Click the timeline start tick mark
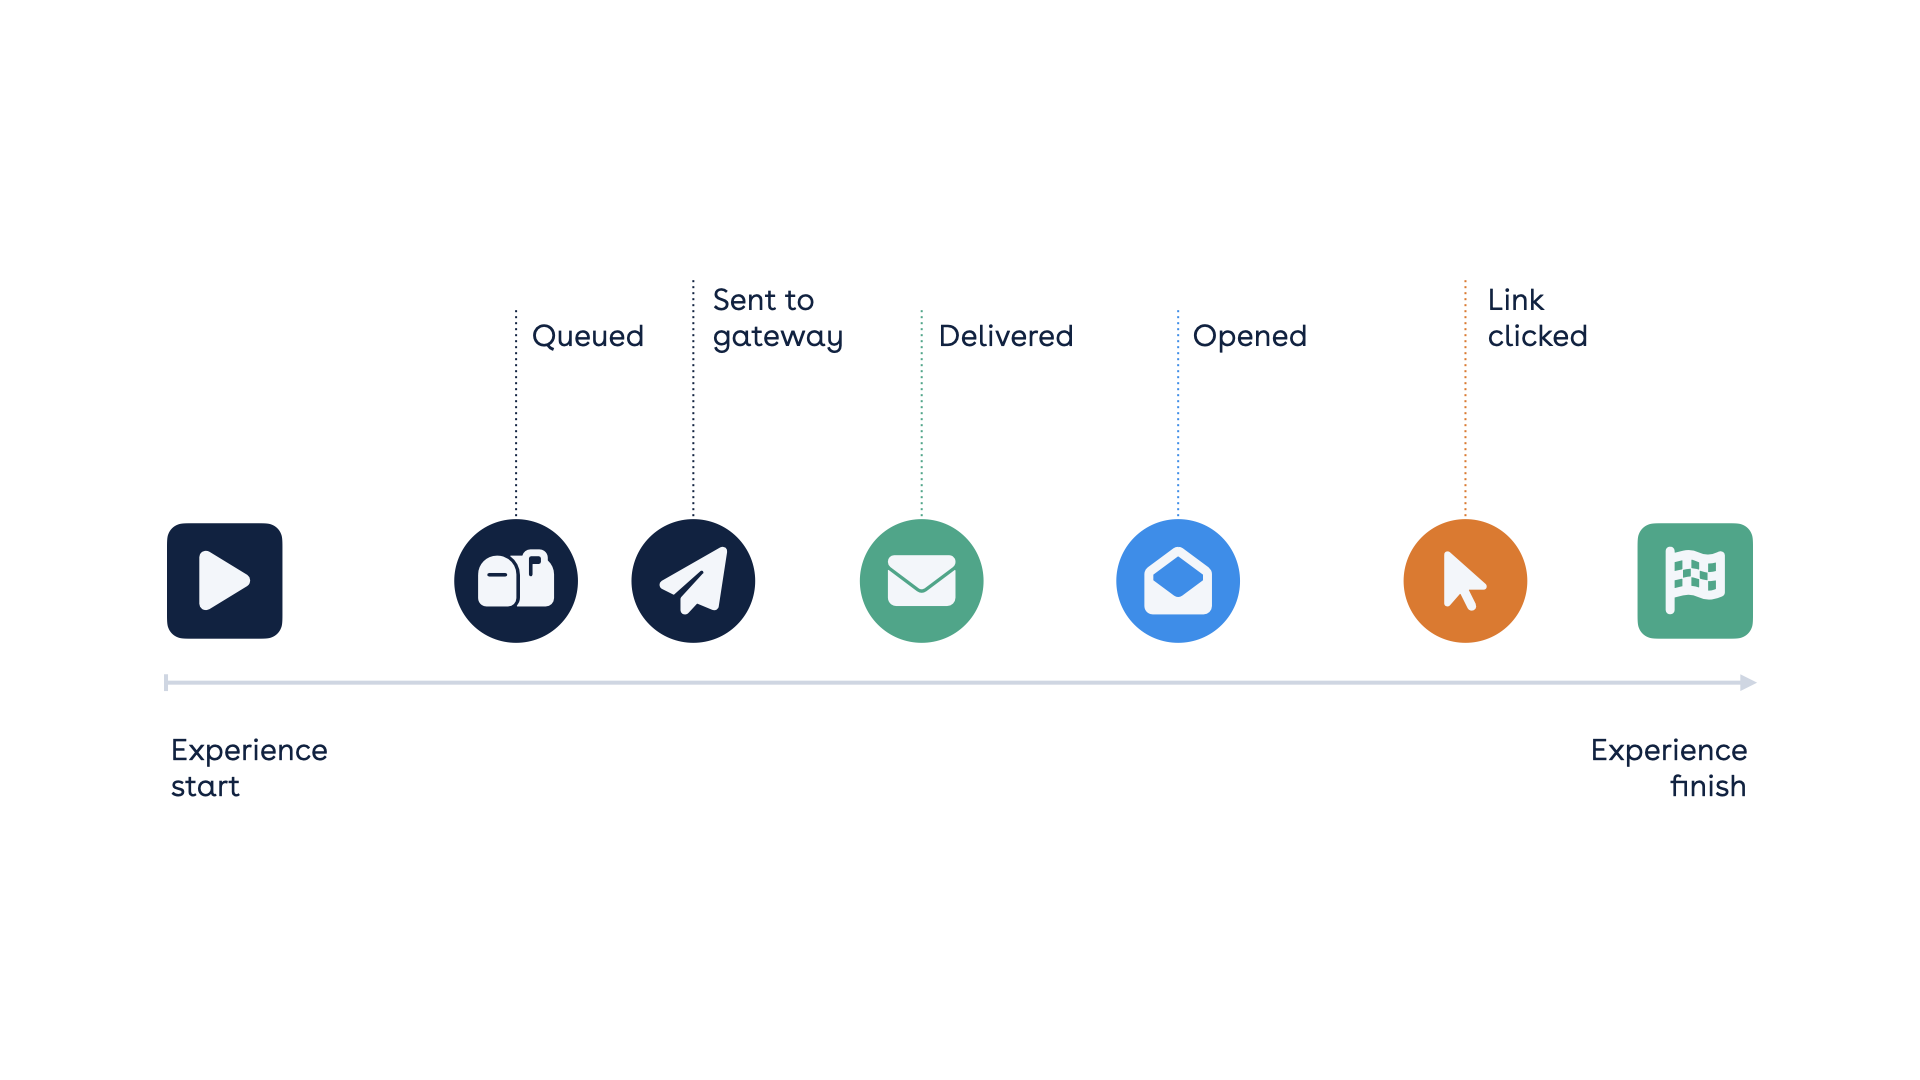Image resolution: width=1920 pixels, height=1080 pixels. [166, 683]
